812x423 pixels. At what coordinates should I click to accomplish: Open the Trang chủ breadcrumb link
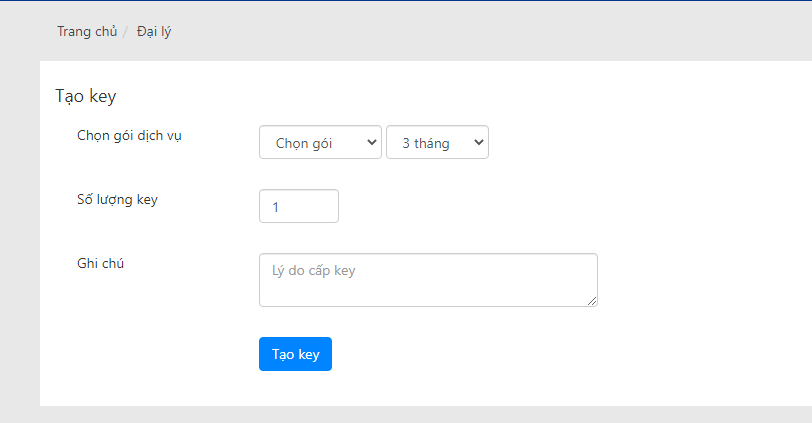[x=87, y=32]
